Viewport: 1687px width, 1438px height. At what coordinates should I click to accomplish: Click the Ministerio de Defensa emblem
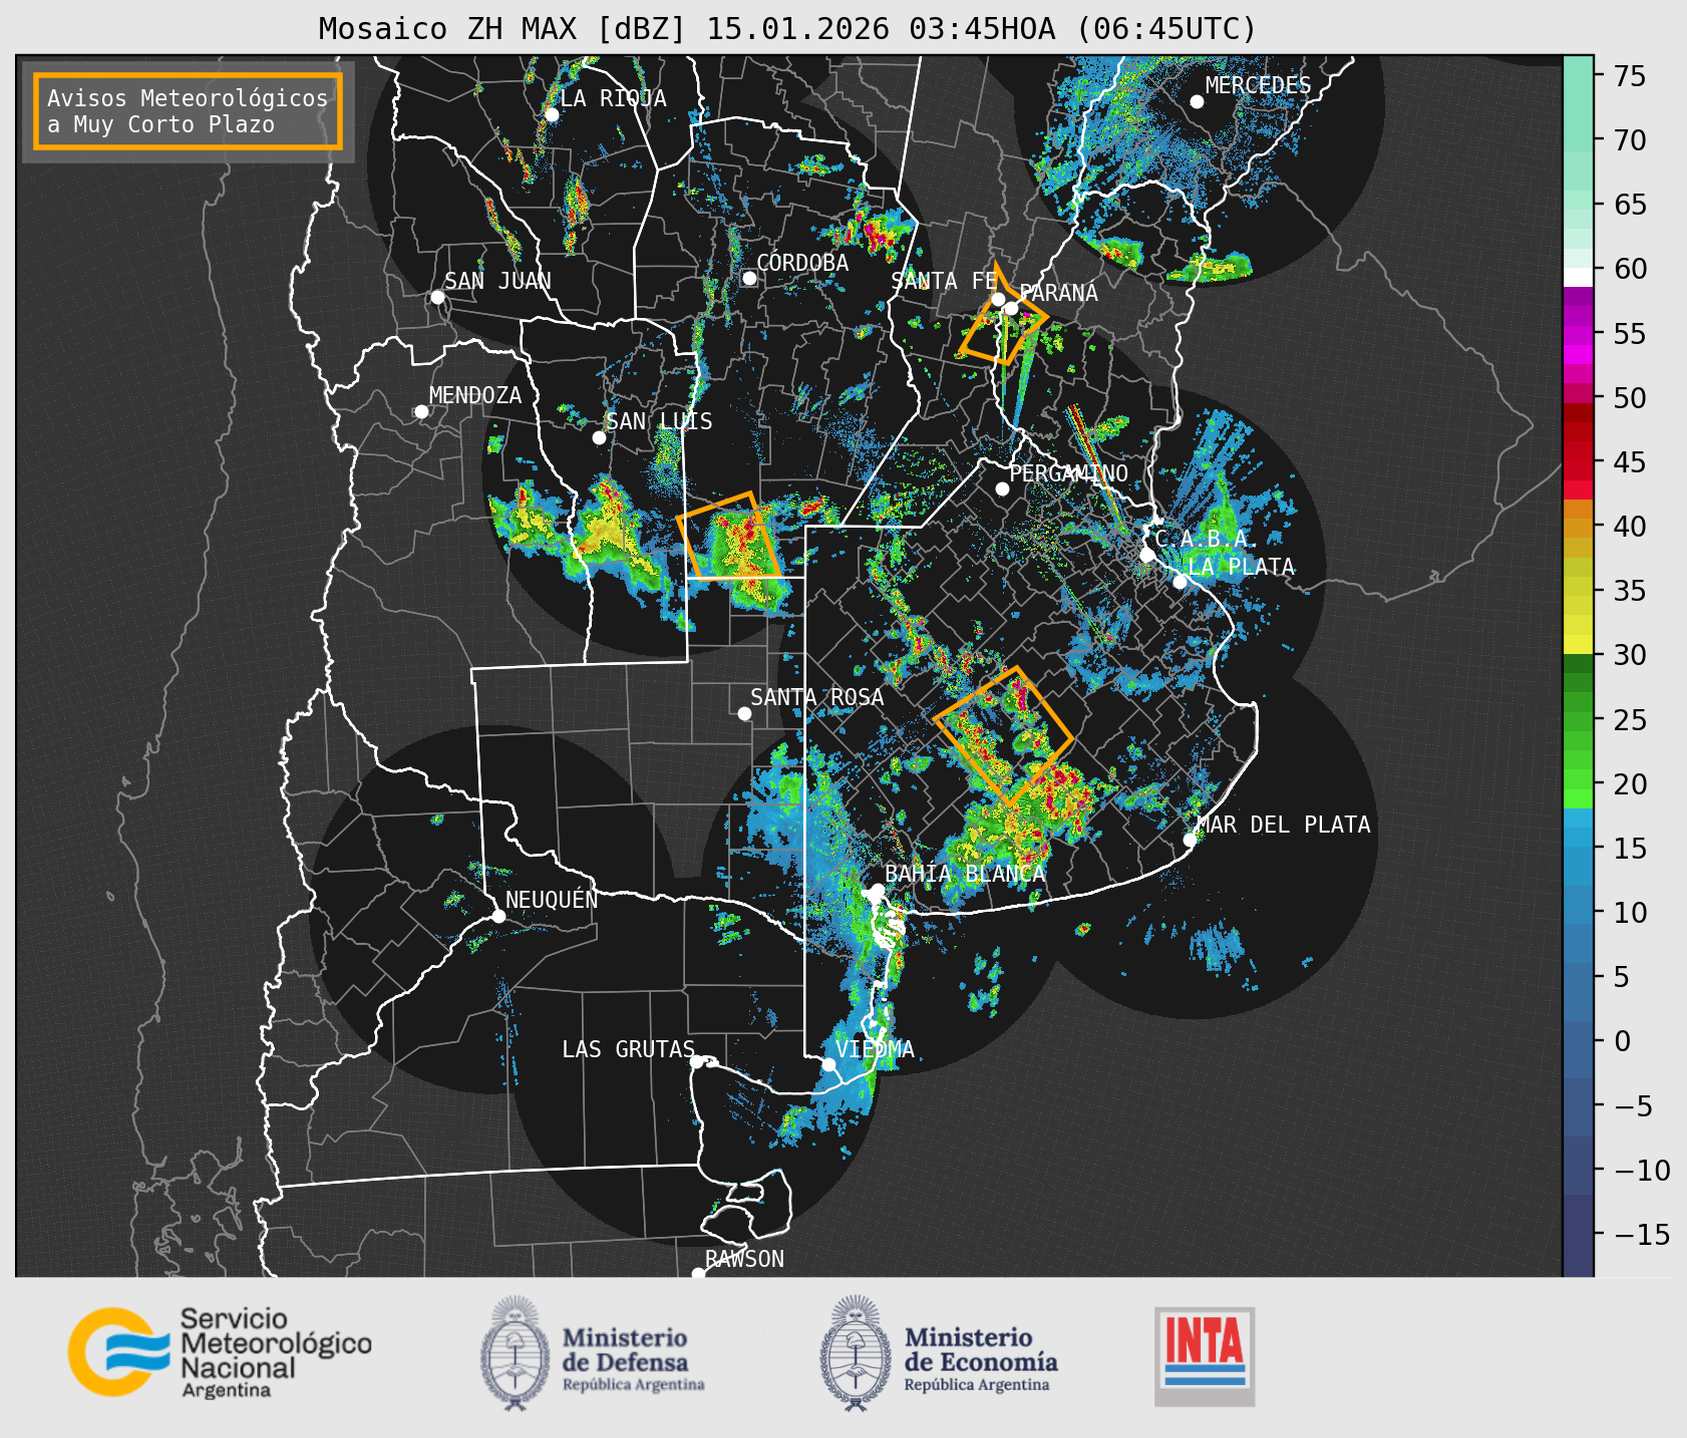tap(516, 1354)
